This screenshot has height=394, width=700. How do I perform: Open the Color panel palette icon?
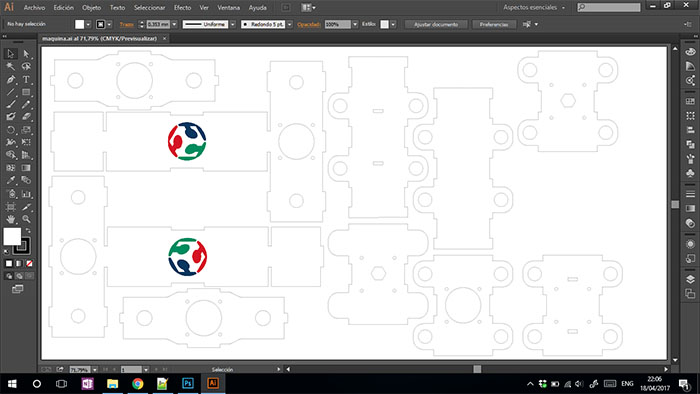[x=690, y=52]
